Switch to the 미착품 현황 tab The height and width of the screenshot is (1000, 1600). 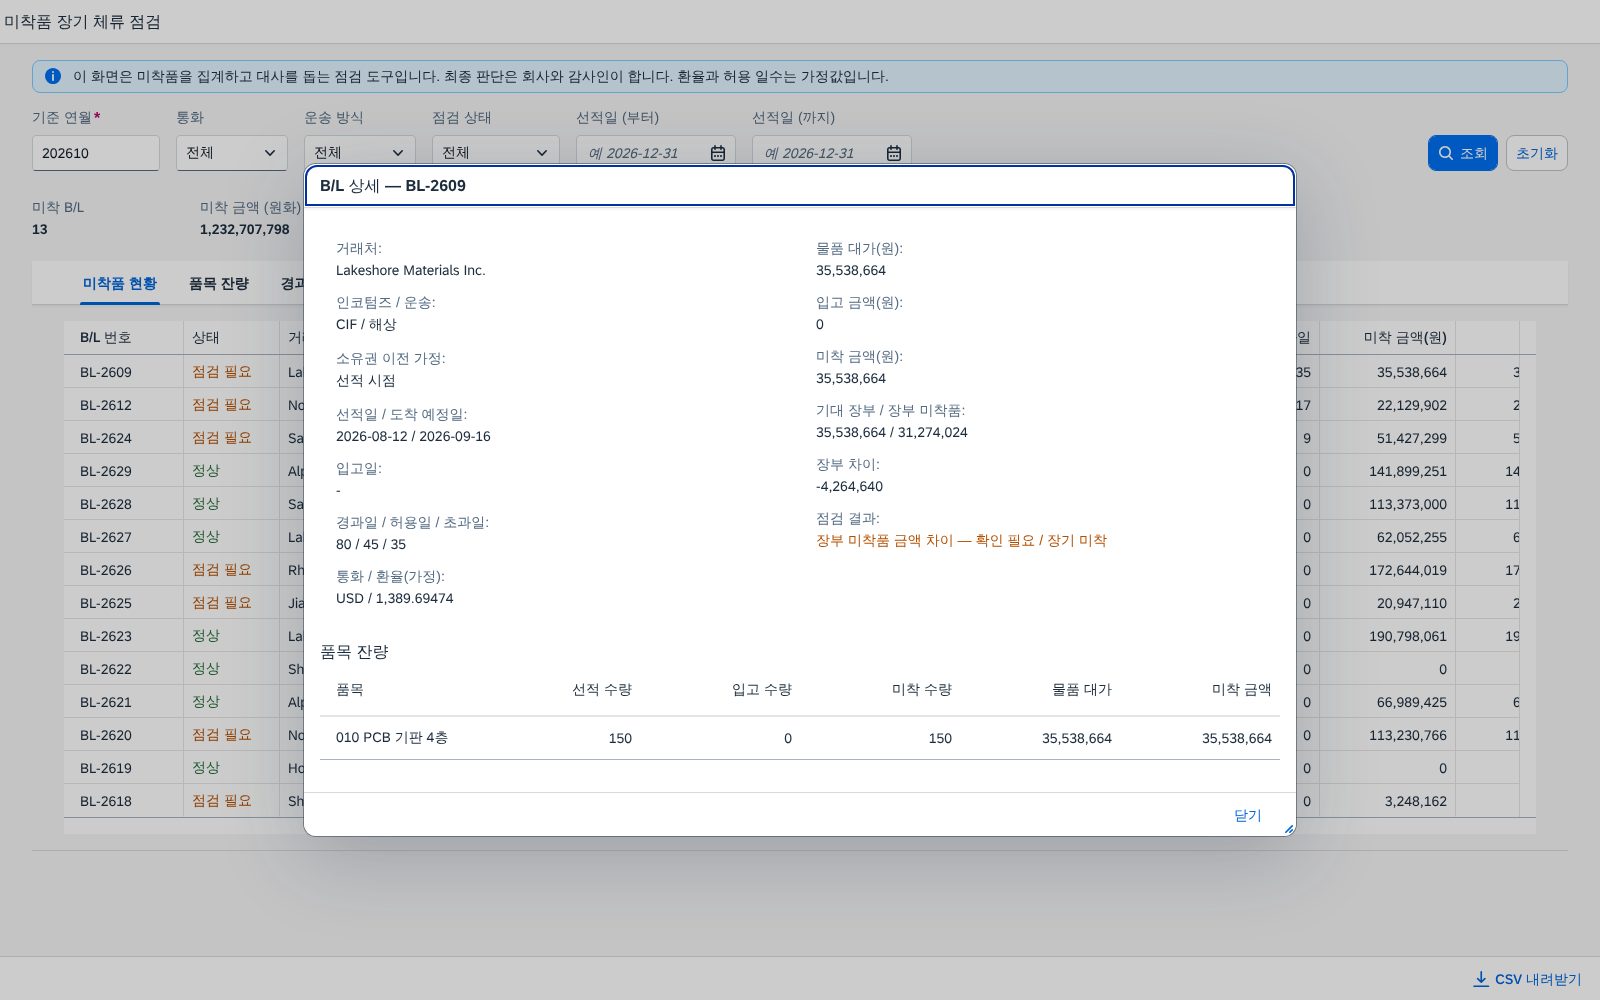coord(120,284)
